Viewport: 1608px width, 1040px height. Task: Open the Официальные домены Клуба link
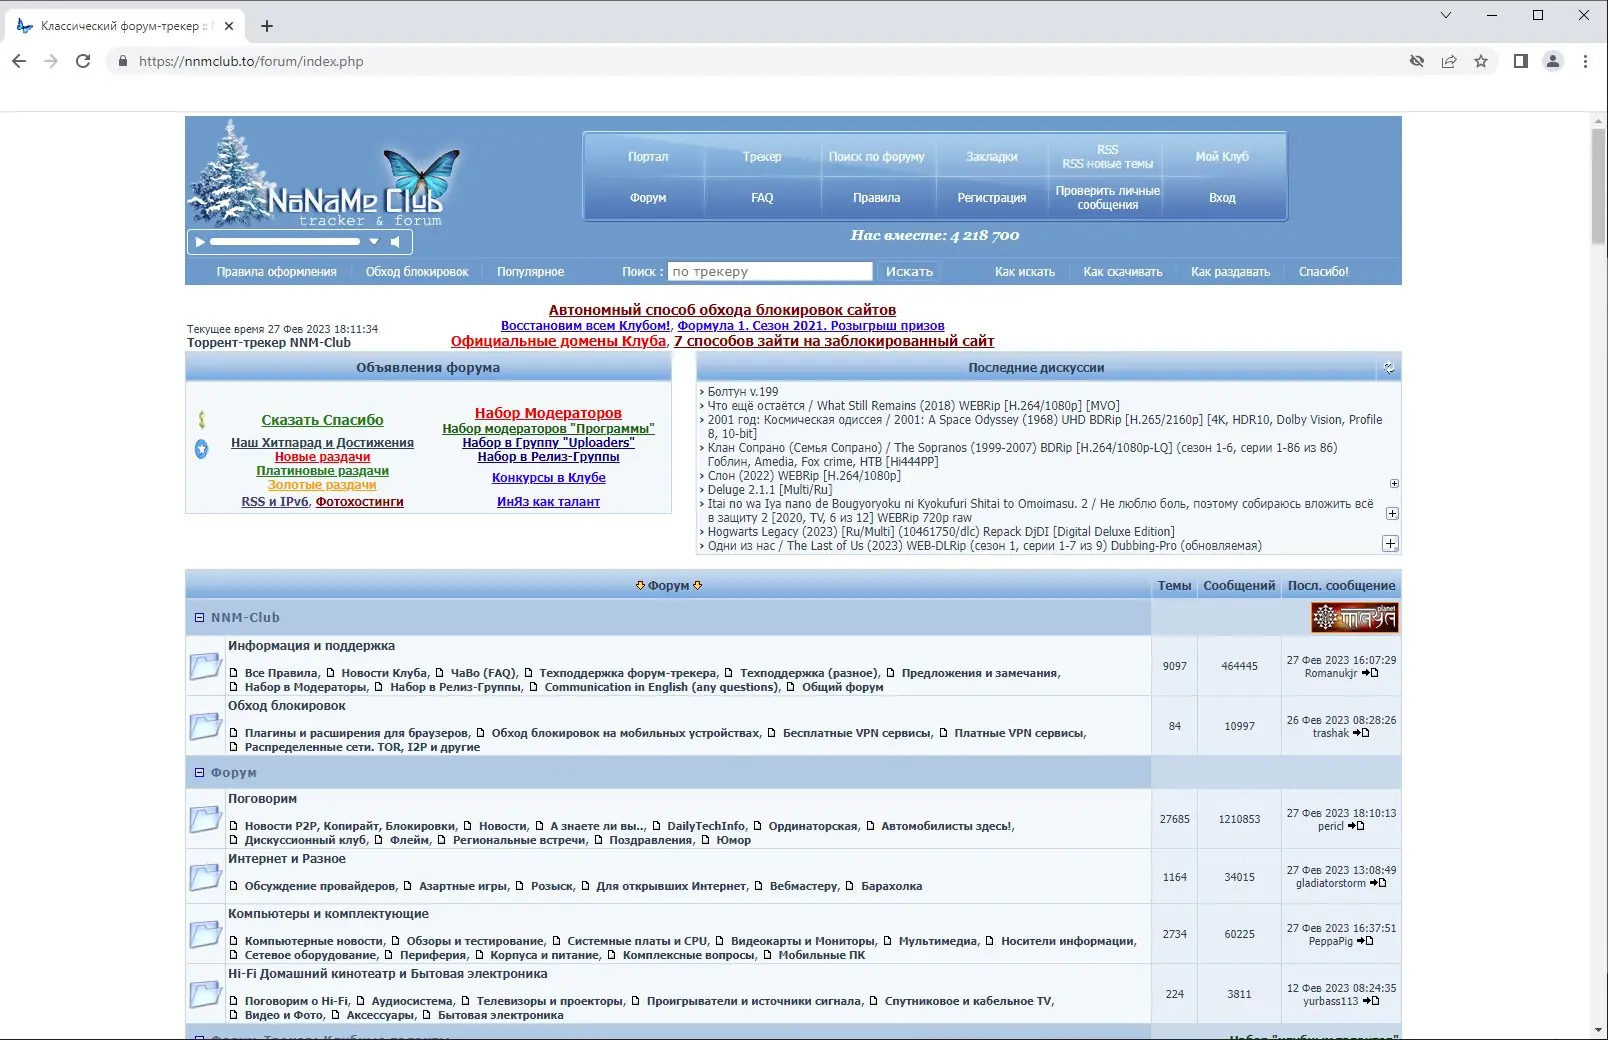[x=558, y=341]
